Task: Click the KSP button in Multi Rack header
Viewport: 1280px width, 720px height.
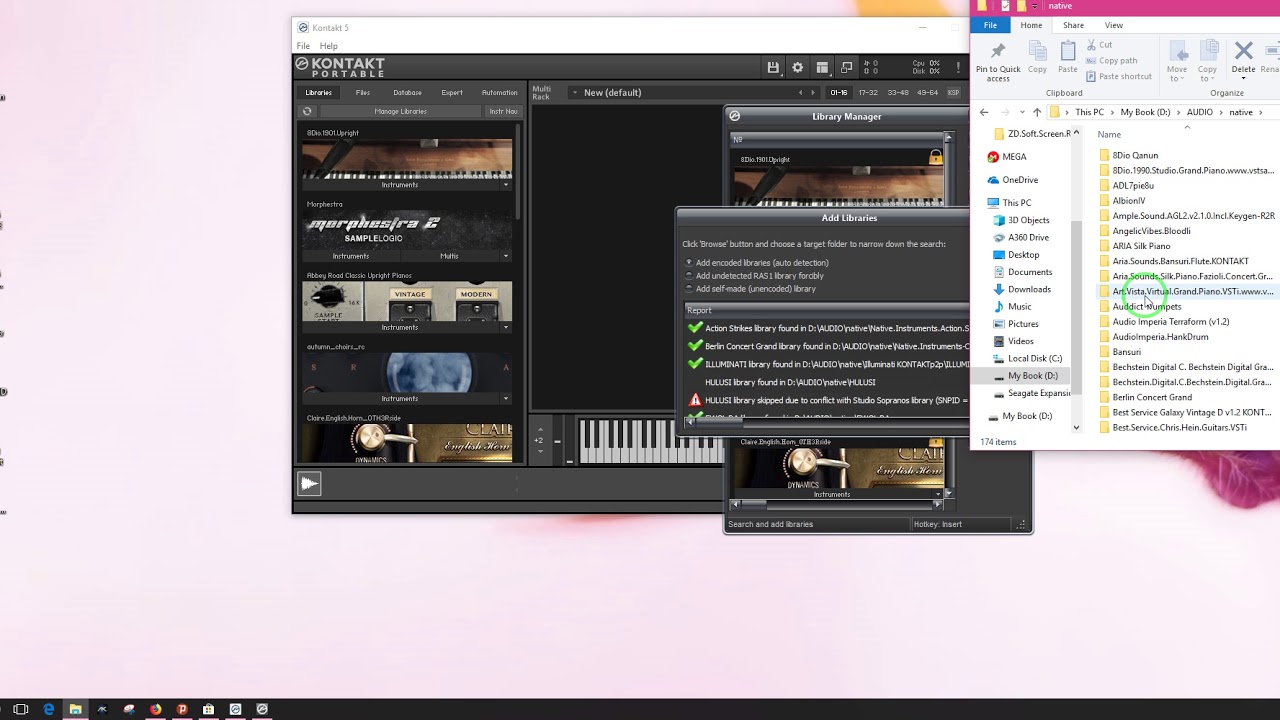Action: (953, 92)
